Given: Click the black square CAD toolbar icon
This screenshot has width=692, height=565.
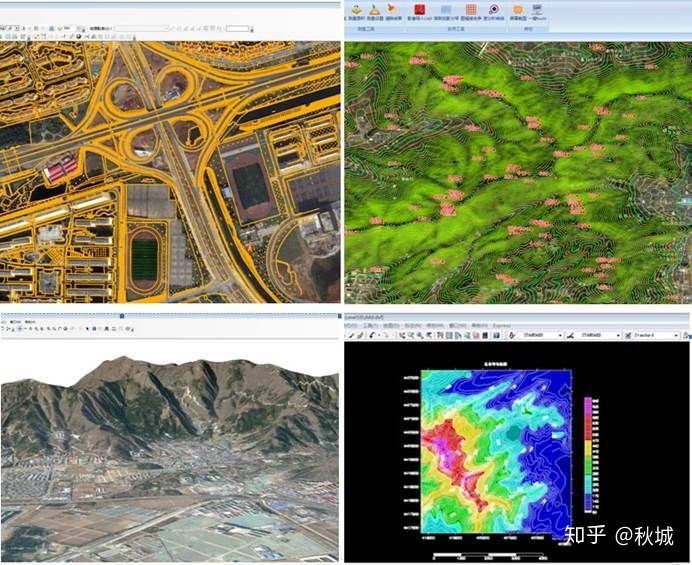Looking at the screenshot, I should [x=485, y=335].
